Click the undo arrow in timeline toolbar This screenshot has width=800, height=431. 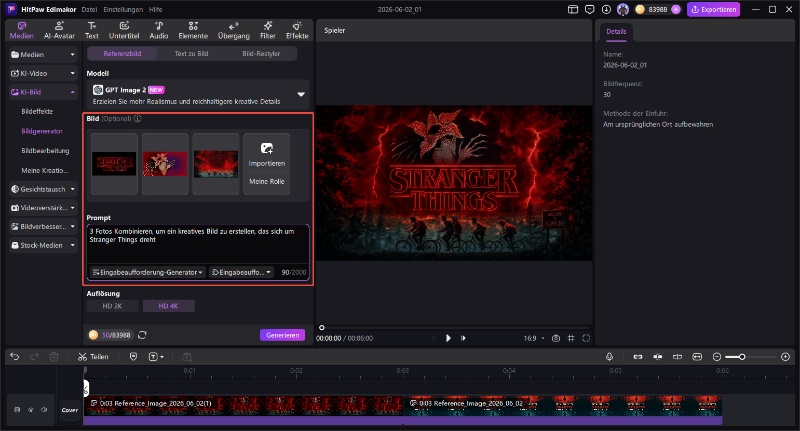pos(14,357)
